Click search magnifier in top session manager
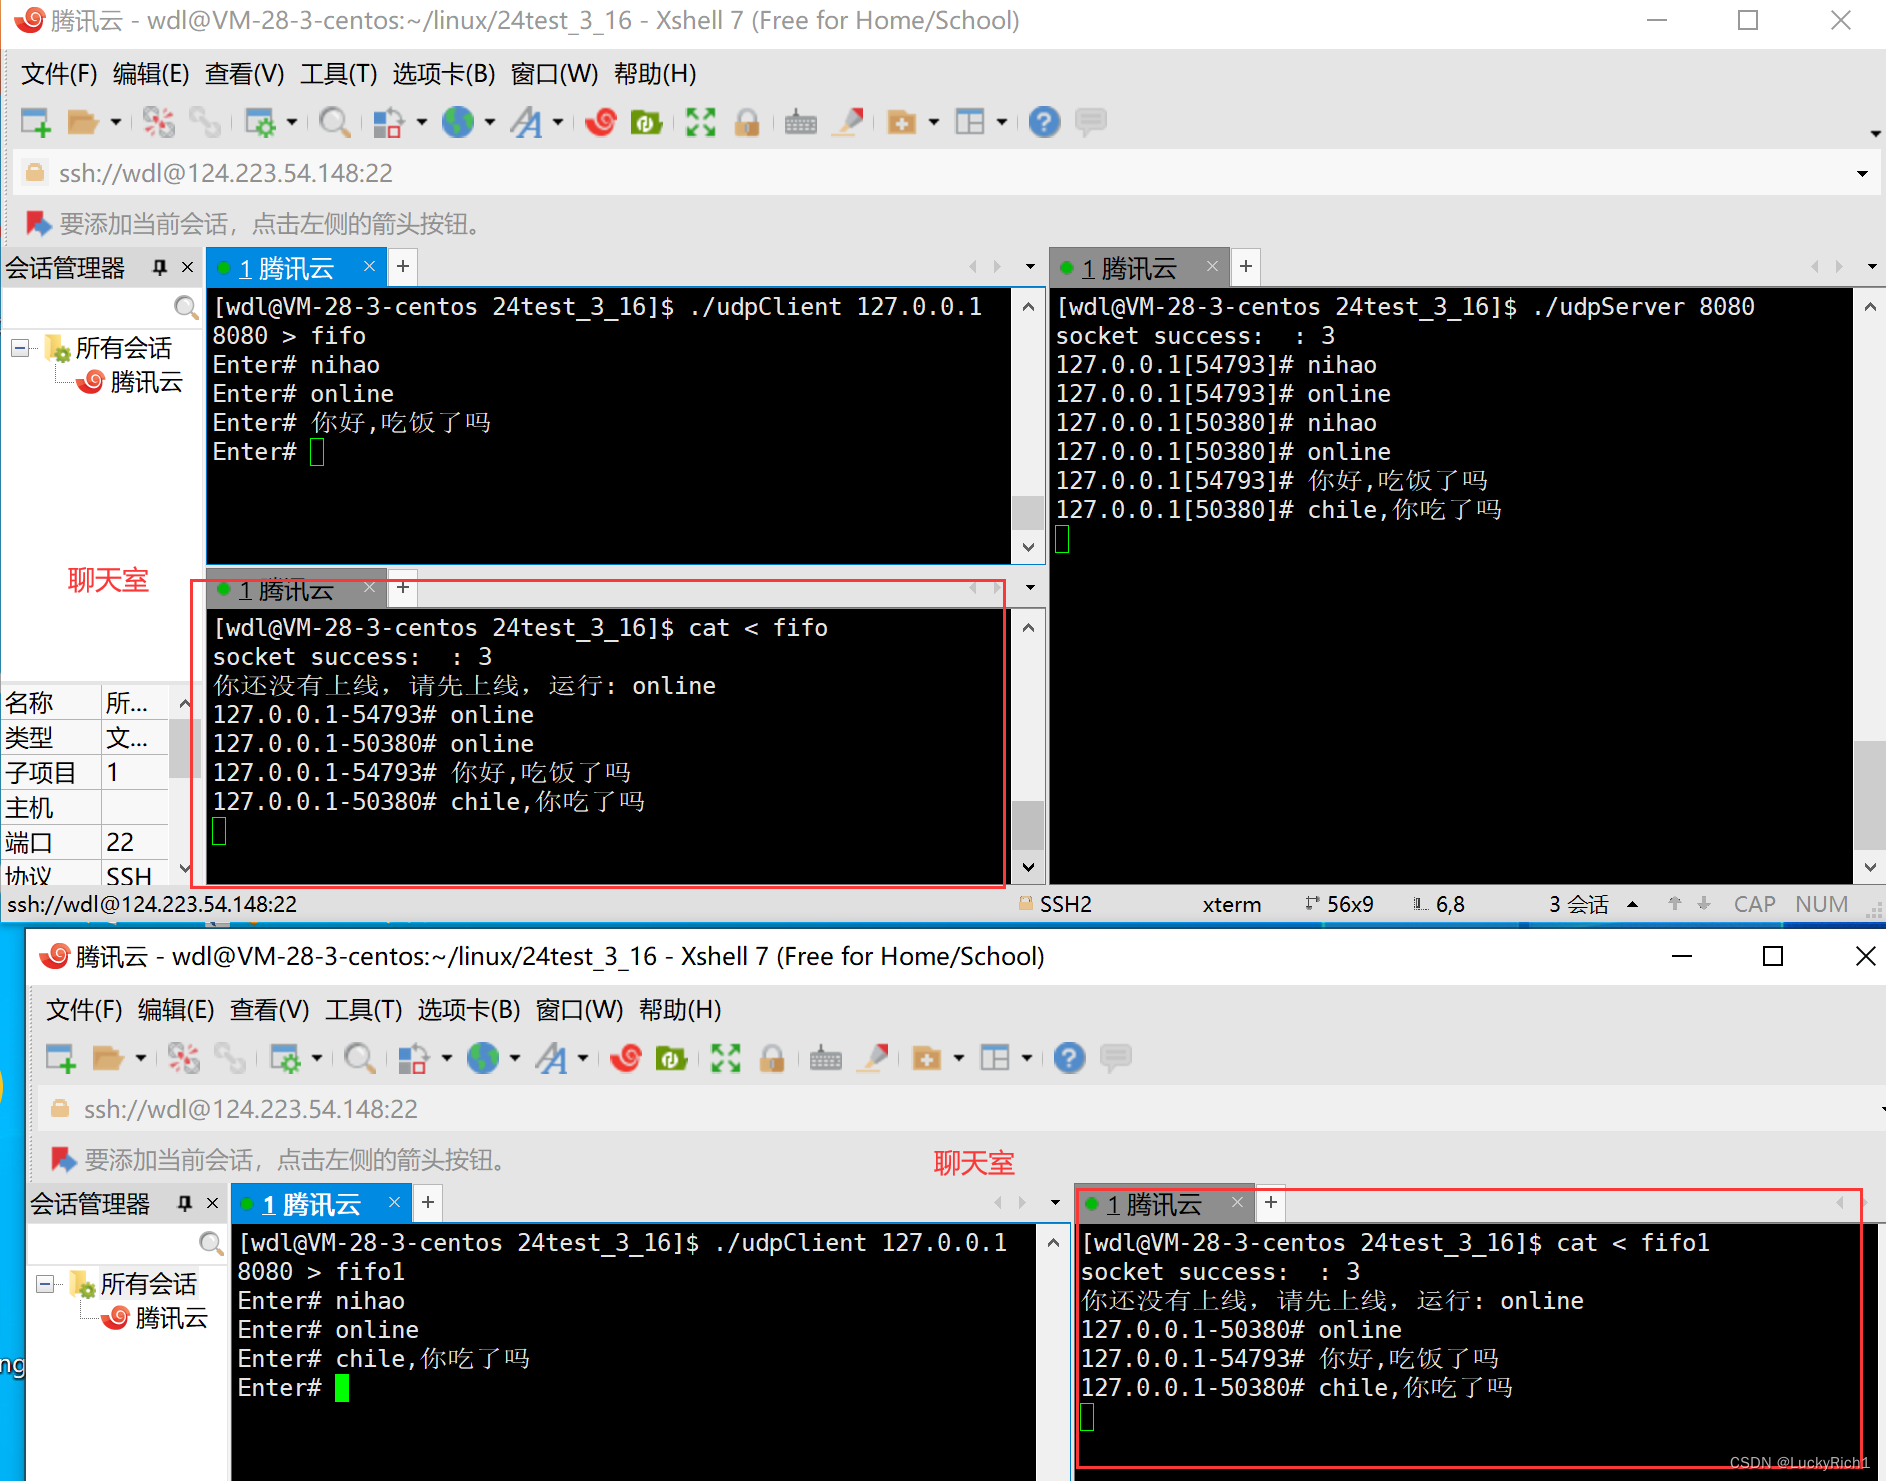The height and width of the screenshot is (1481, 1886). click(185, 306)
